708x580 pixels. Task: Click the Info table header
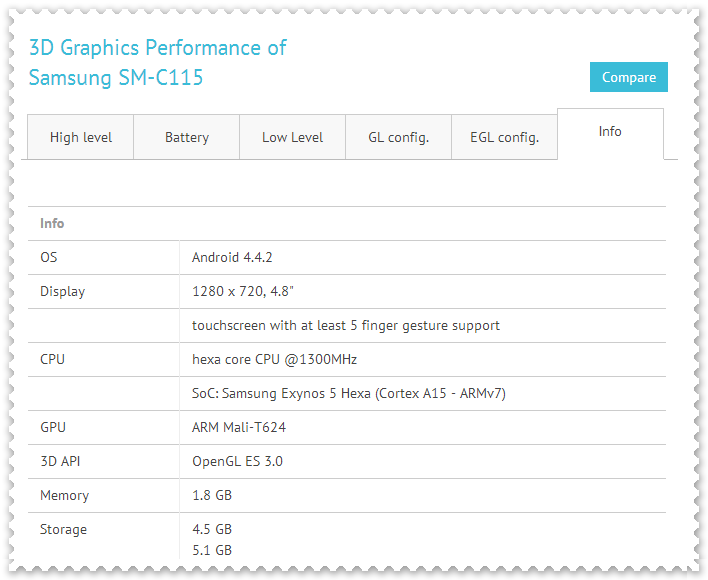pos(52,223)
